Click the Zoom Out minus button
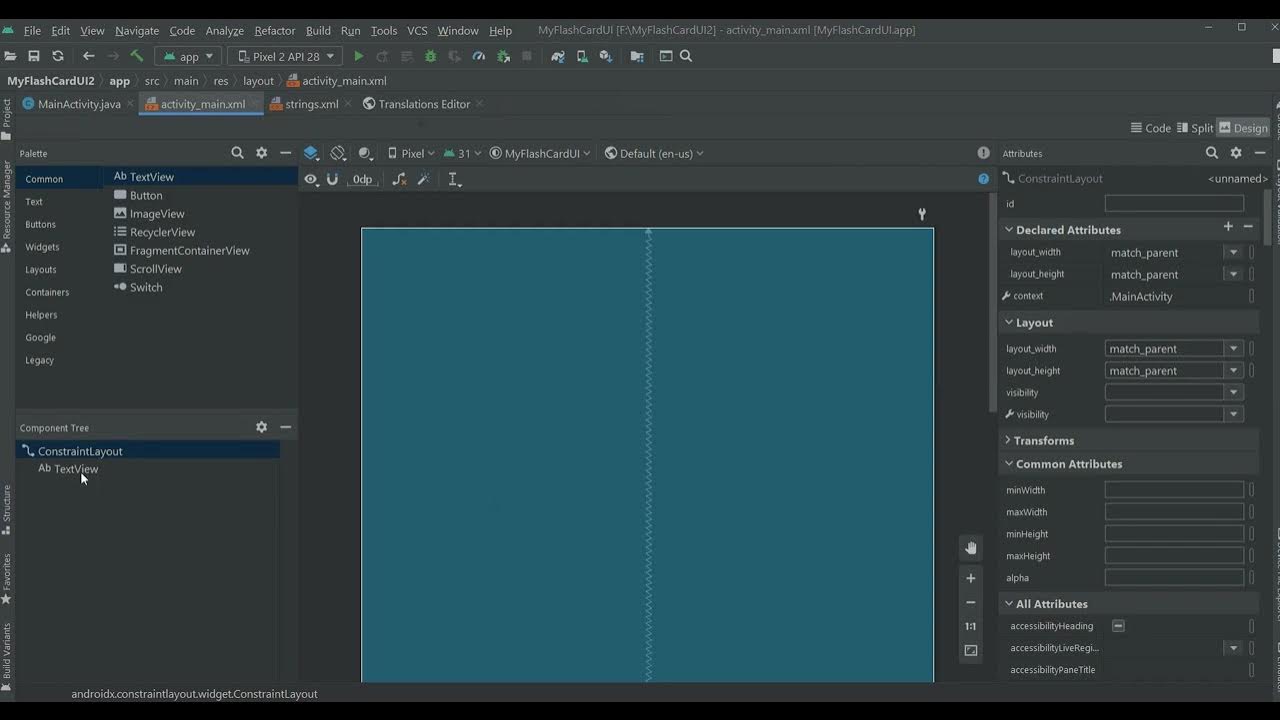 pyautogui.click(x=970, y=602)
